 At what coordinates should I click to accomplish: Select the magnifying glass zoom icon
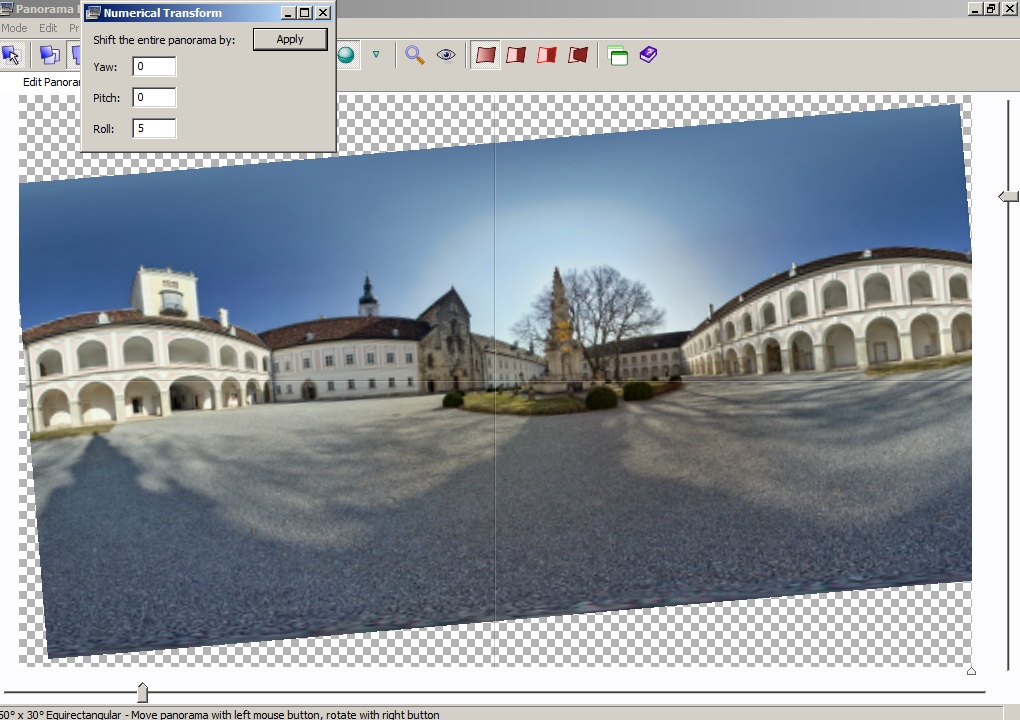click(x=415, y=55)
